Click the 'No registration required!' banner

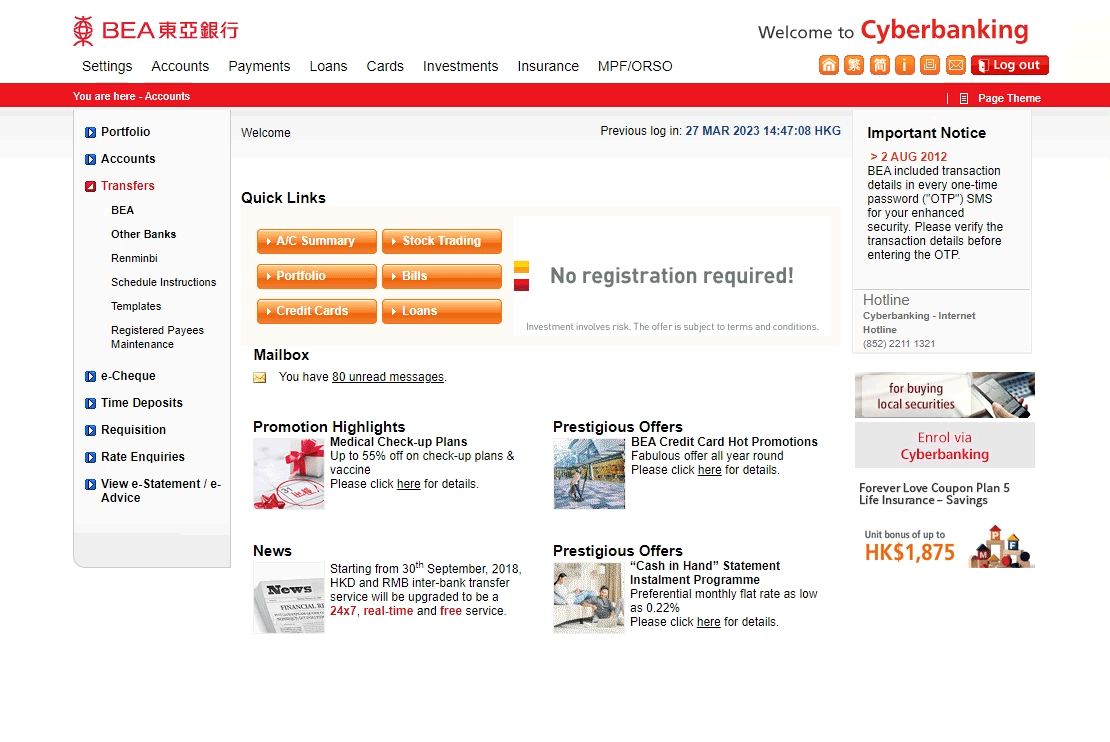pyautogui.click(x=672, y=275)
